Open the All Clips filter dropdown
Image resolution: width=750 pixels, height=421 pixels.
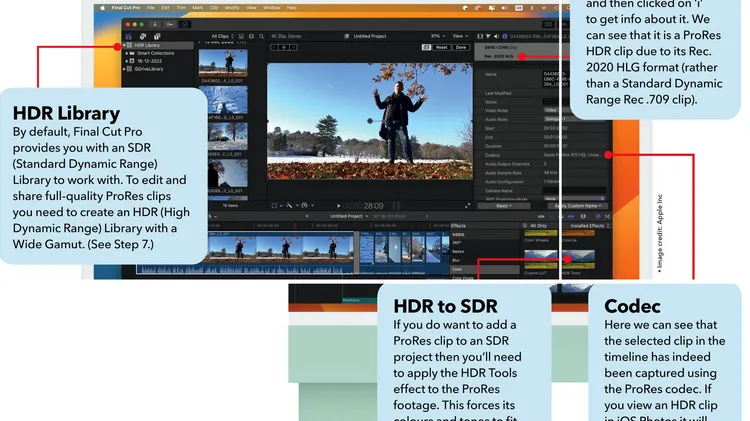222,36
